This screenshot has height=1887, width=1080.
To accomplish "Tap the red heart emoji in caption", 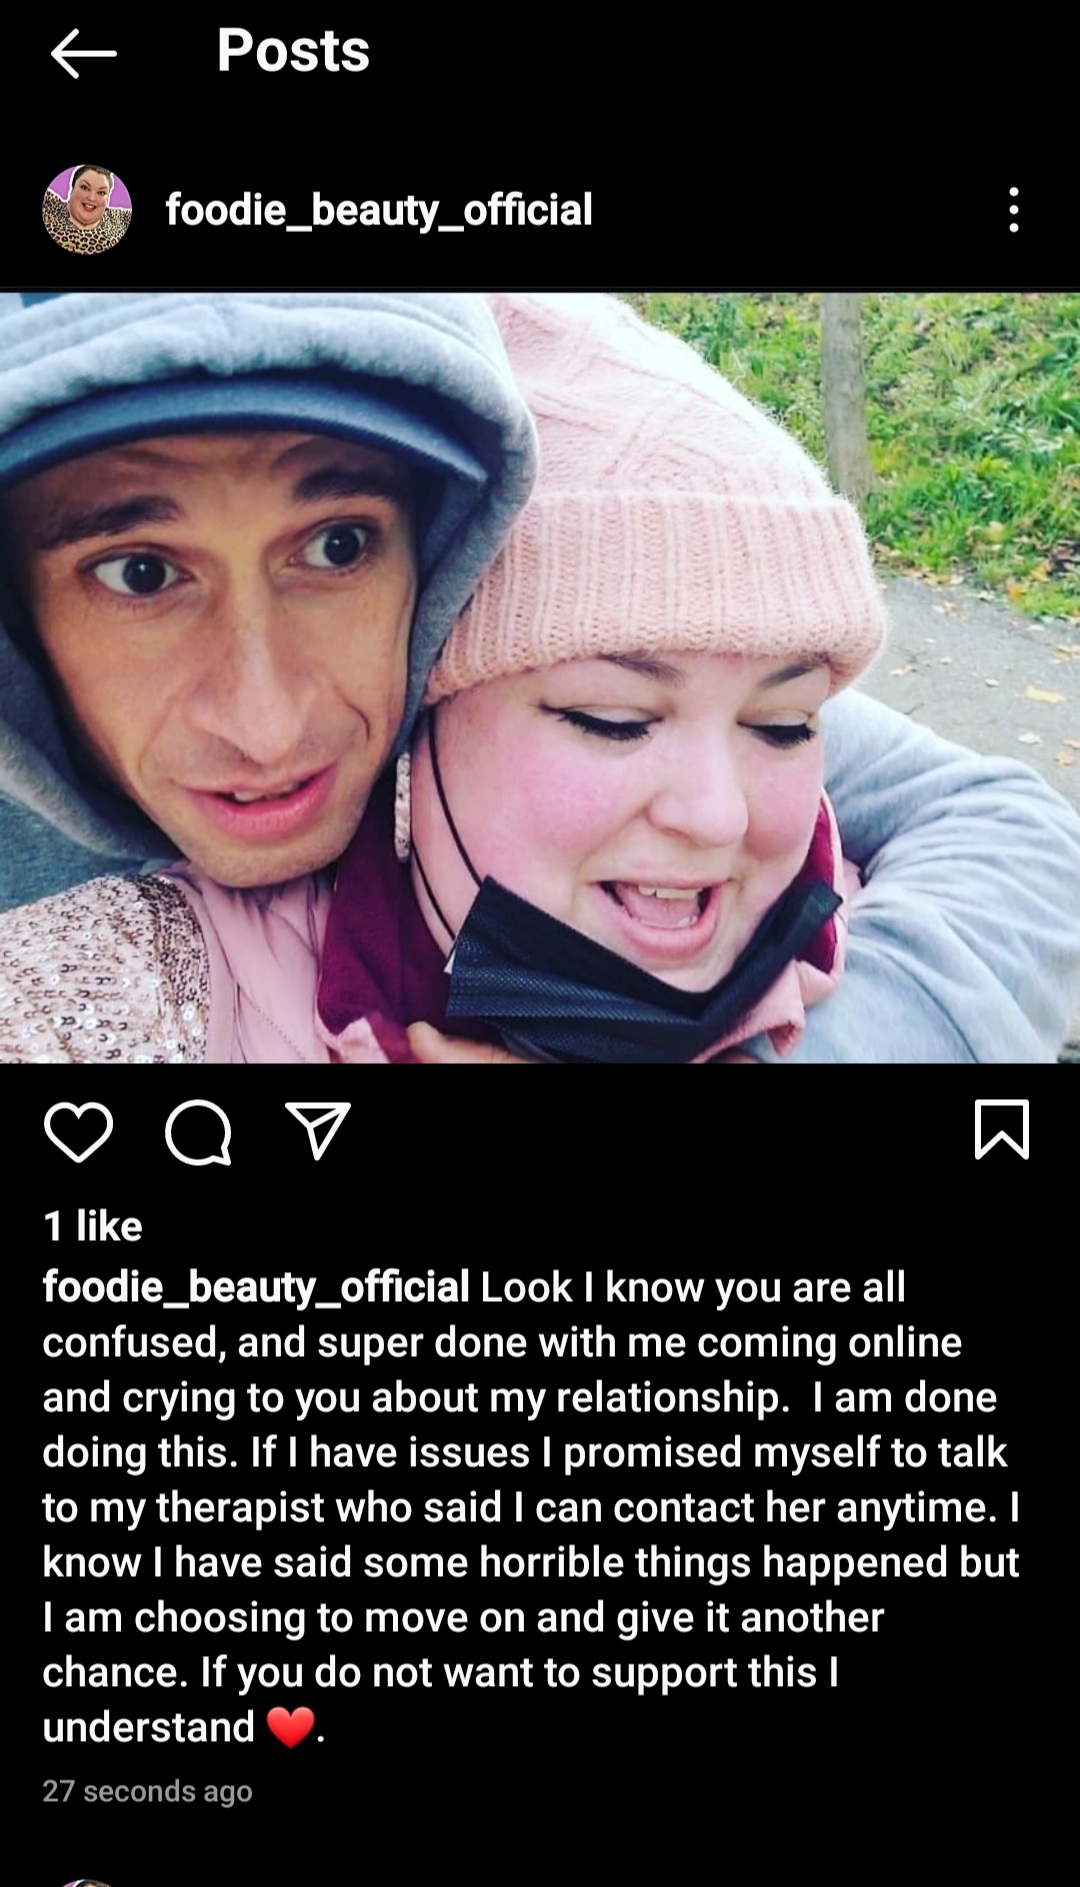I will click(x=291, y=1727).
